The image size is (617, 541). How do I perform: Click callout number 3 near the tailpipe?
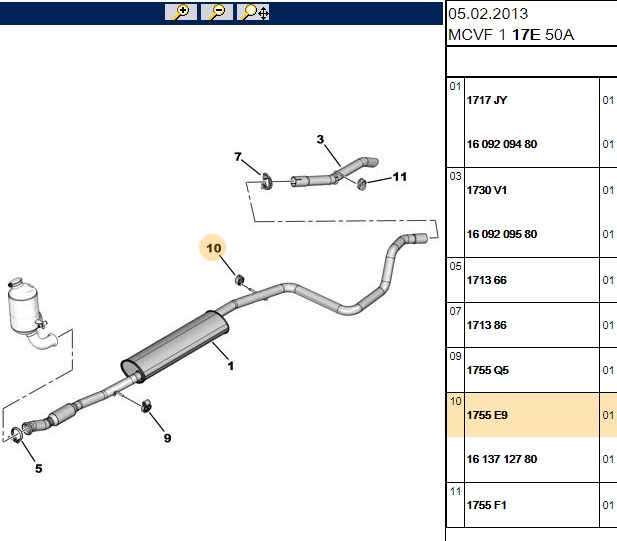pyautogui.click(x=320, y=139)
